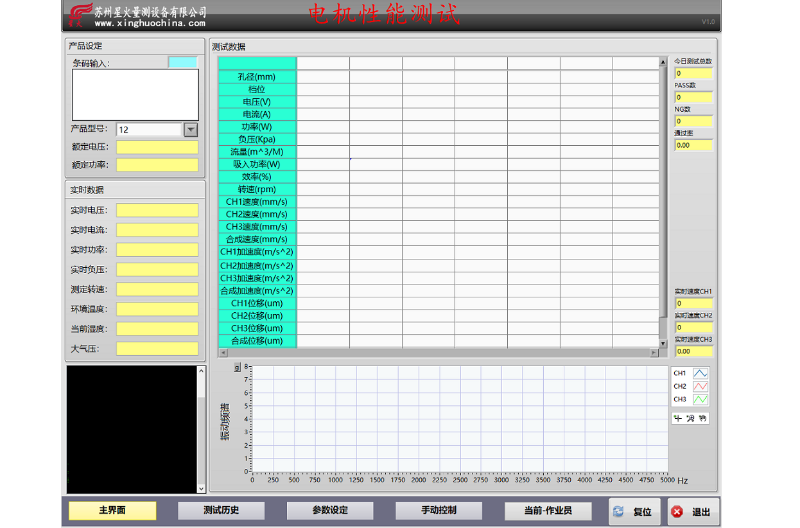Open the 当前-作业员 tab
The height and width of the screenshot is (528, 800).
548,510
